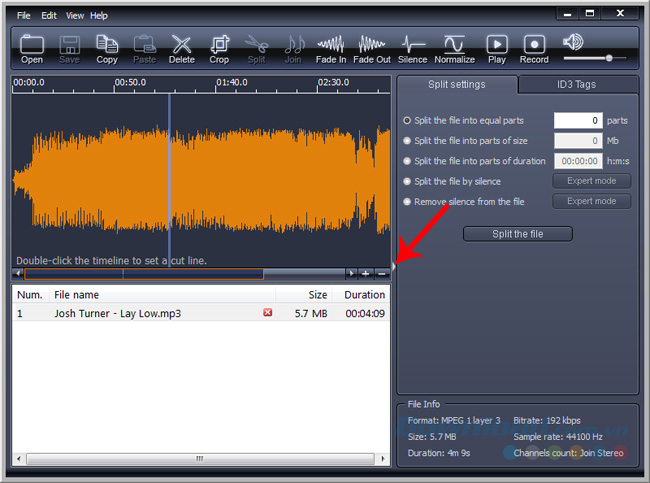Click the Open file toolbar icon
650x483 pixels.
32,47
